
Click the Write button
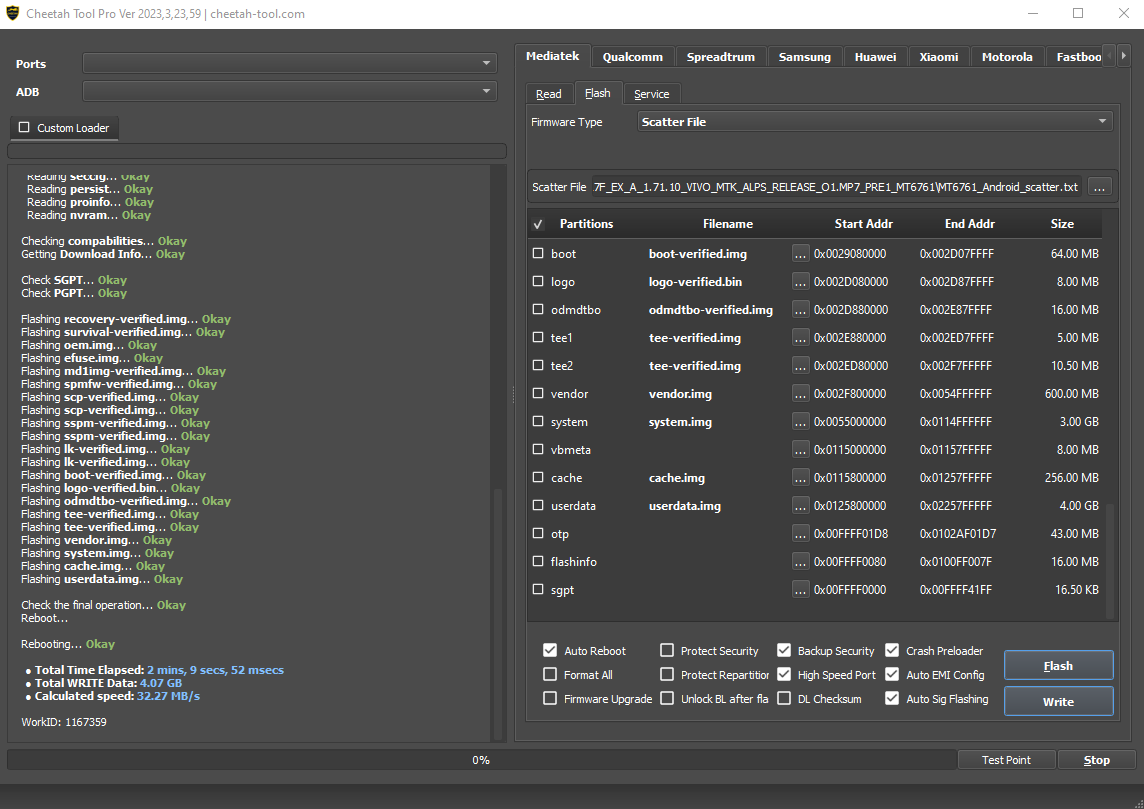tap(1059, 701)
